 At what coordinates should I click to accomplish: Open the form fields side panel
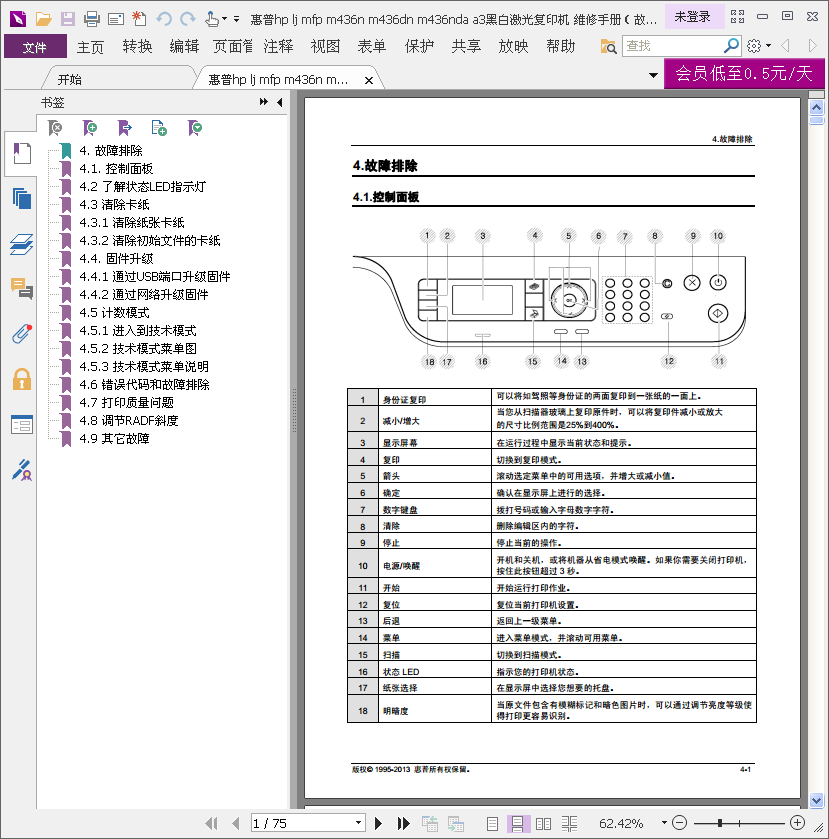click(22, 425)
